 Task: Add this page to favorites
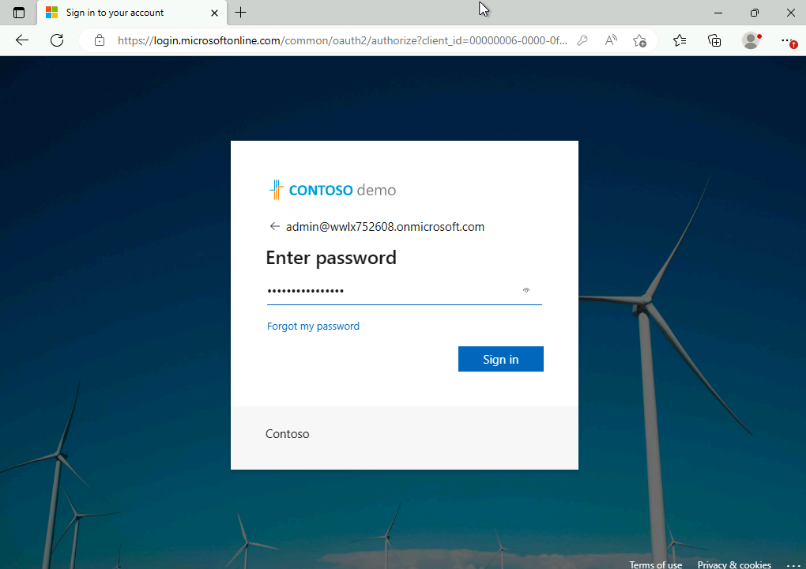point(640,41)
